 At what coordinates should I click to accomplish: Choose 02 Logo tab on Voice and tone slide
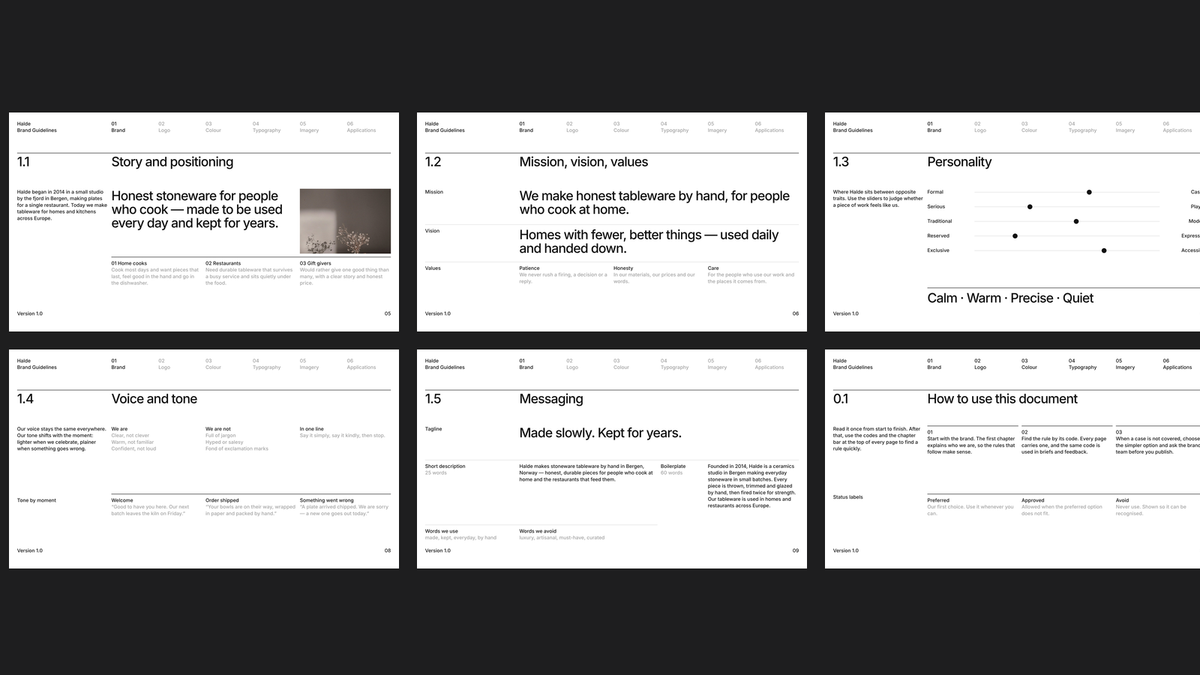(164, 364)
